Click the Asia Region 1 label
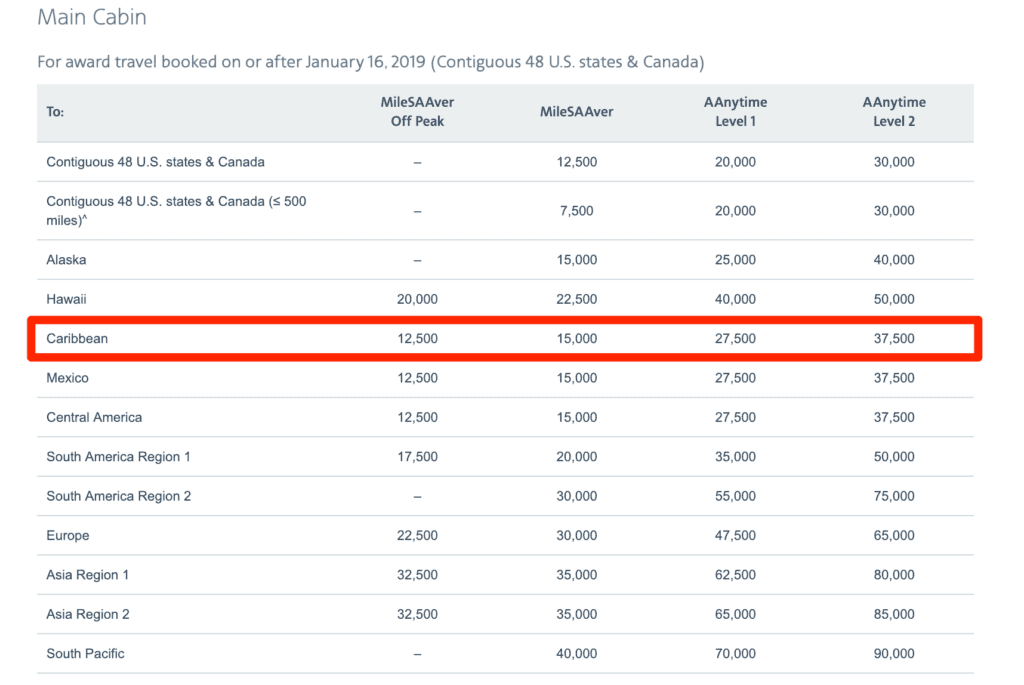The image size is (1024, 685). click(88, 575)
